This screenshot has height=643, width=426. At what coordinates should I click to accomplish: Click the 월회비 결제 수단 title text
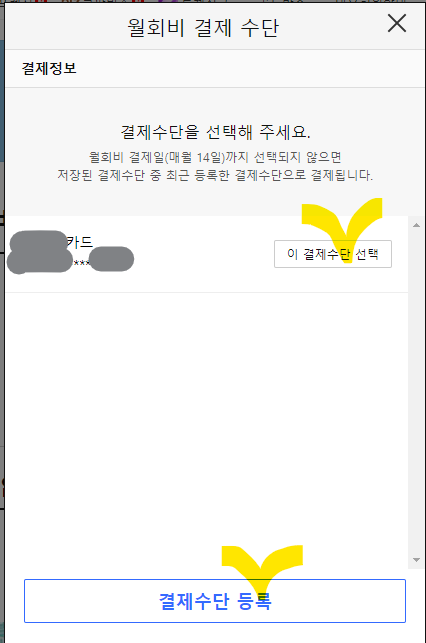pos(203,28)
